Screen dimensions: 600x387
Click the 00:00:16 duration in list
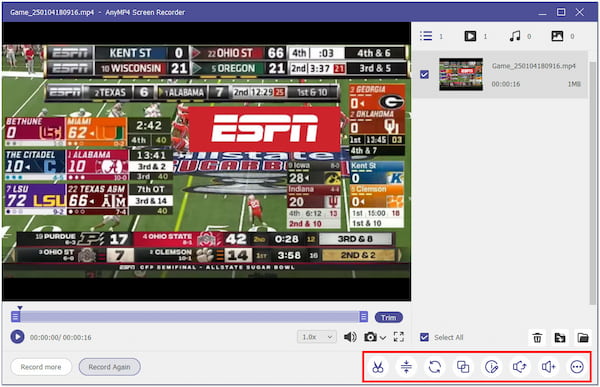[505, 84]
